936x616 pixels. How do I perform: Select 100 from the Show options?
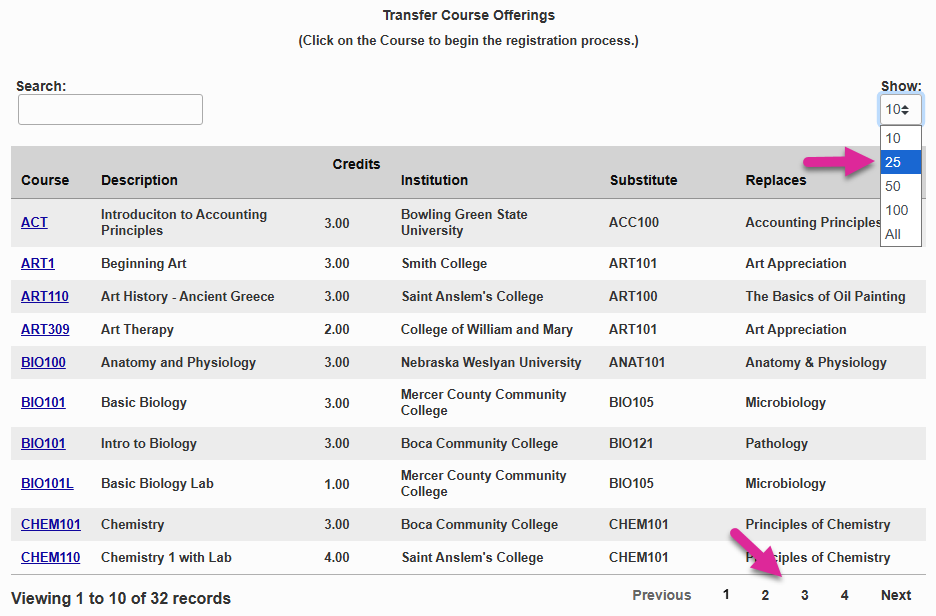(896, 210)
